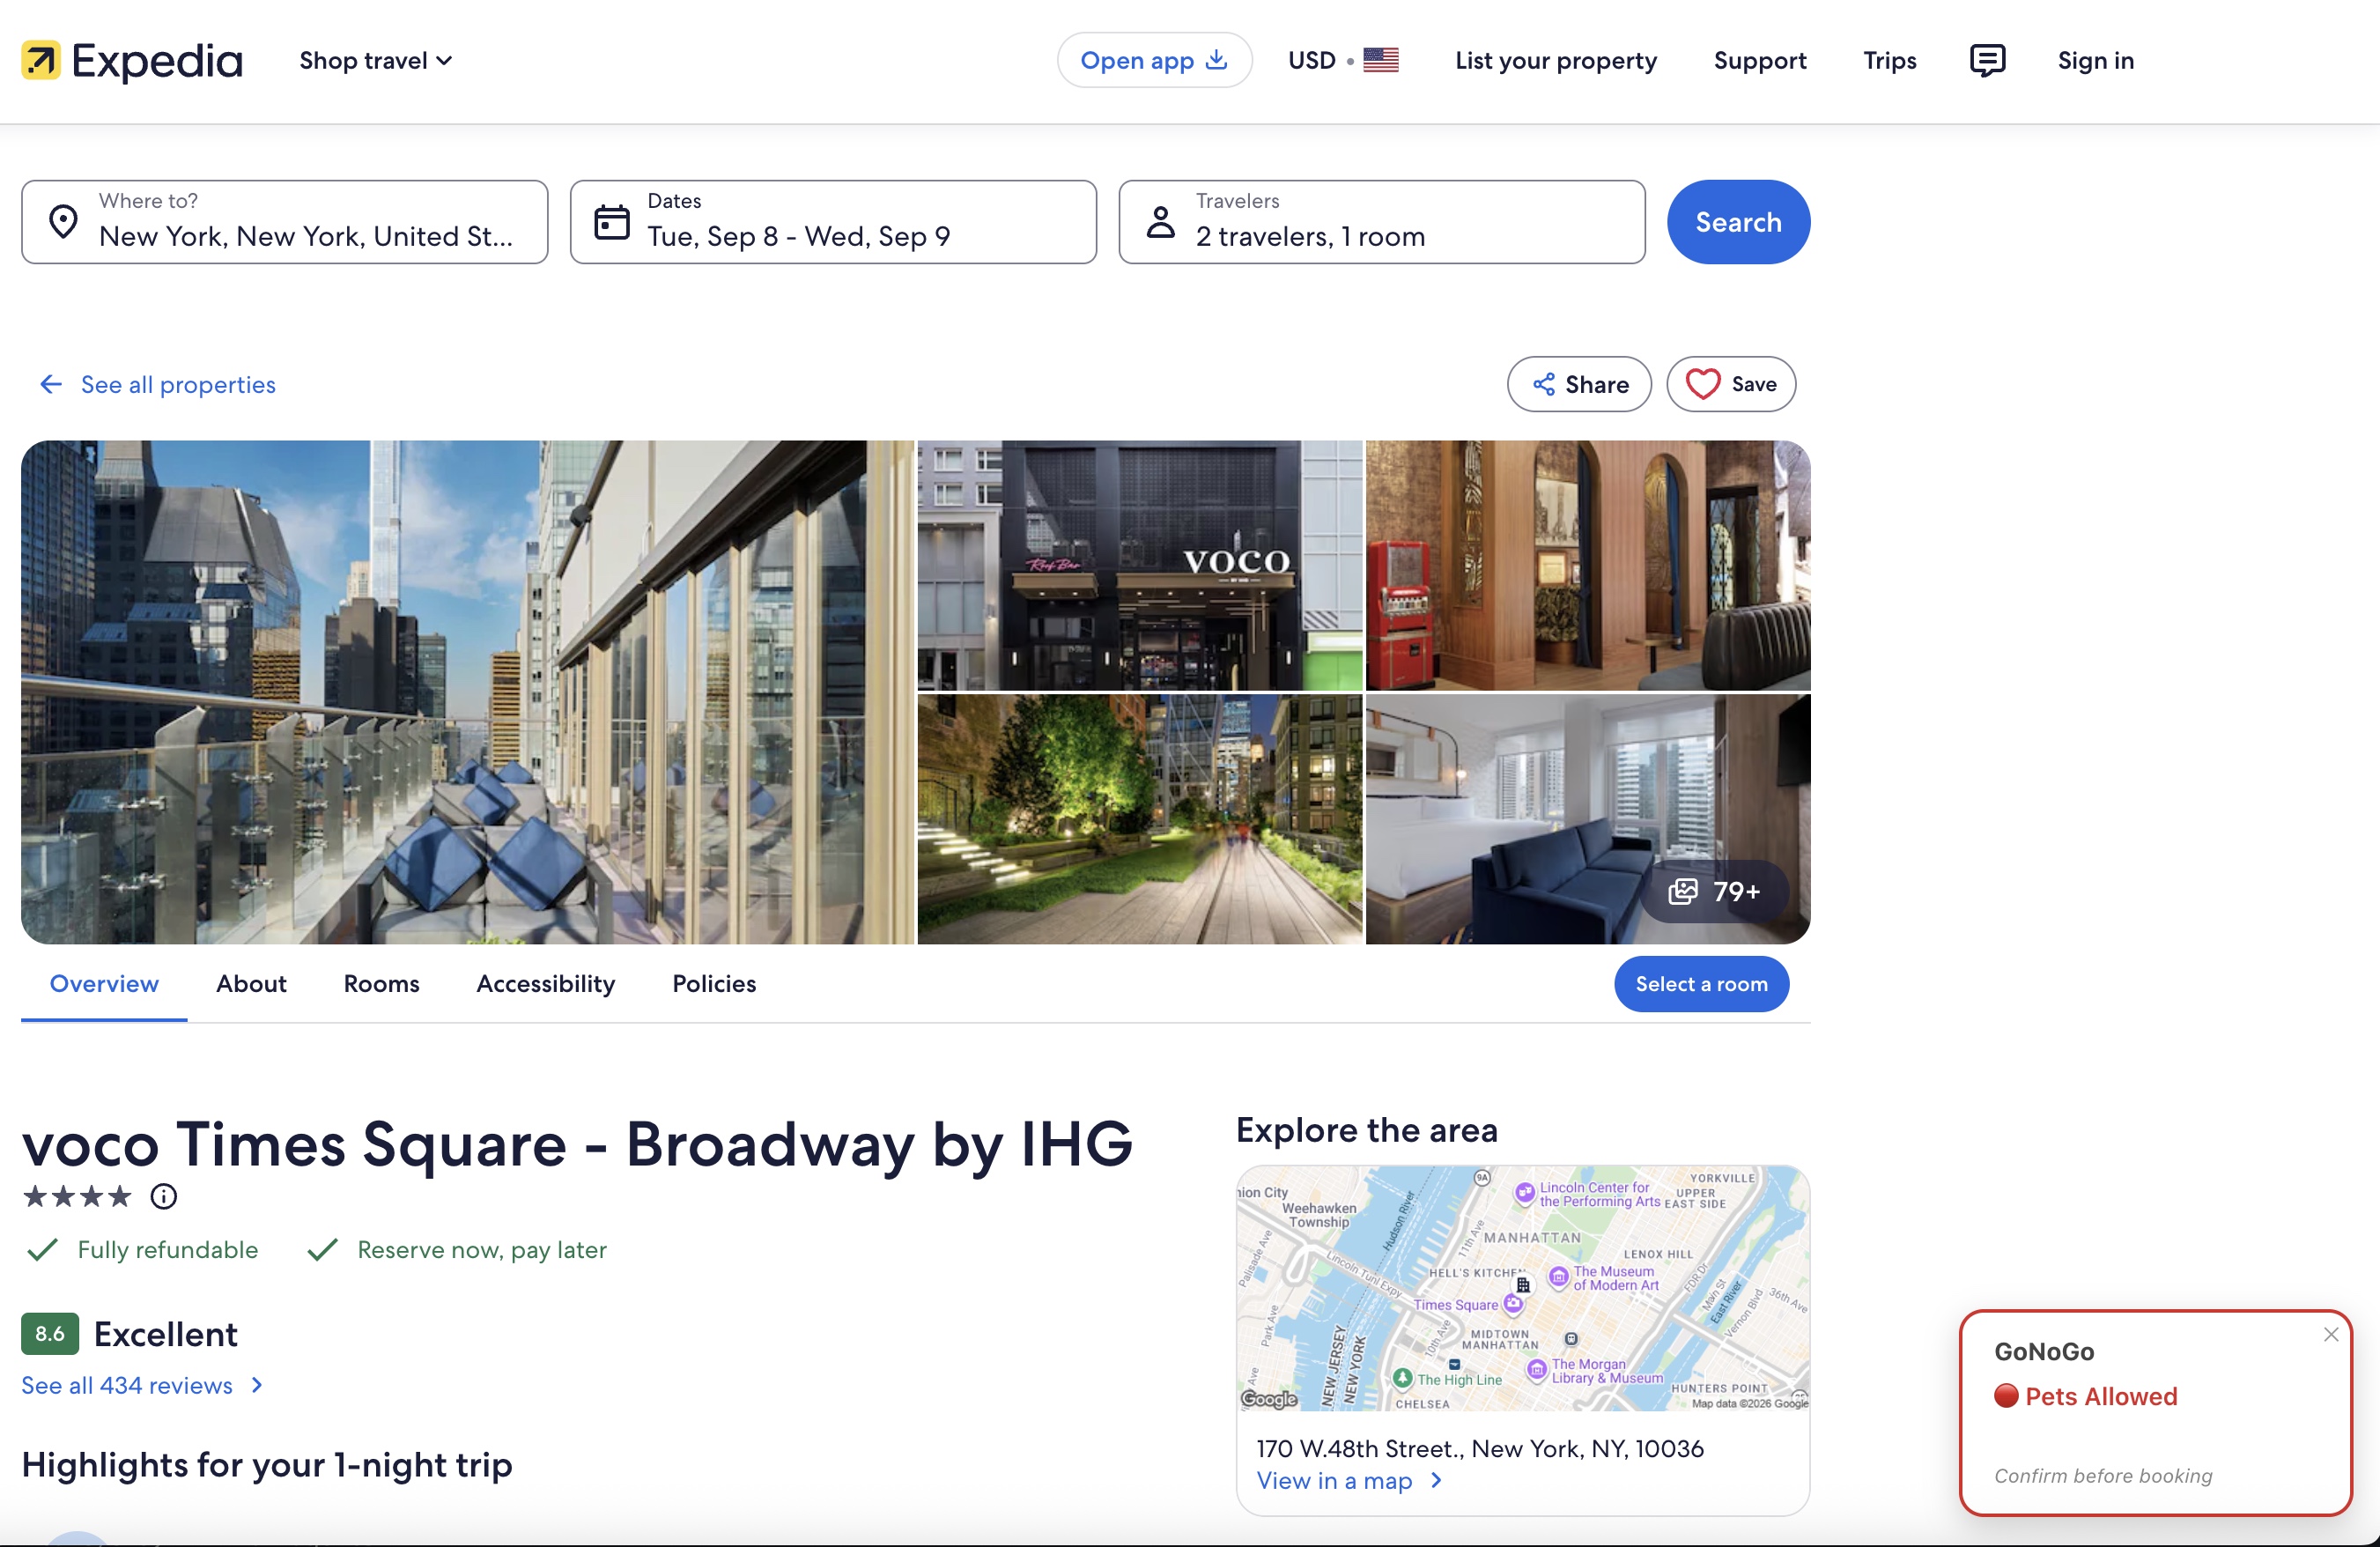The width and height of the screenshot is (2380, 1547).
Task: Select the Overview tab
Action: 104,984
